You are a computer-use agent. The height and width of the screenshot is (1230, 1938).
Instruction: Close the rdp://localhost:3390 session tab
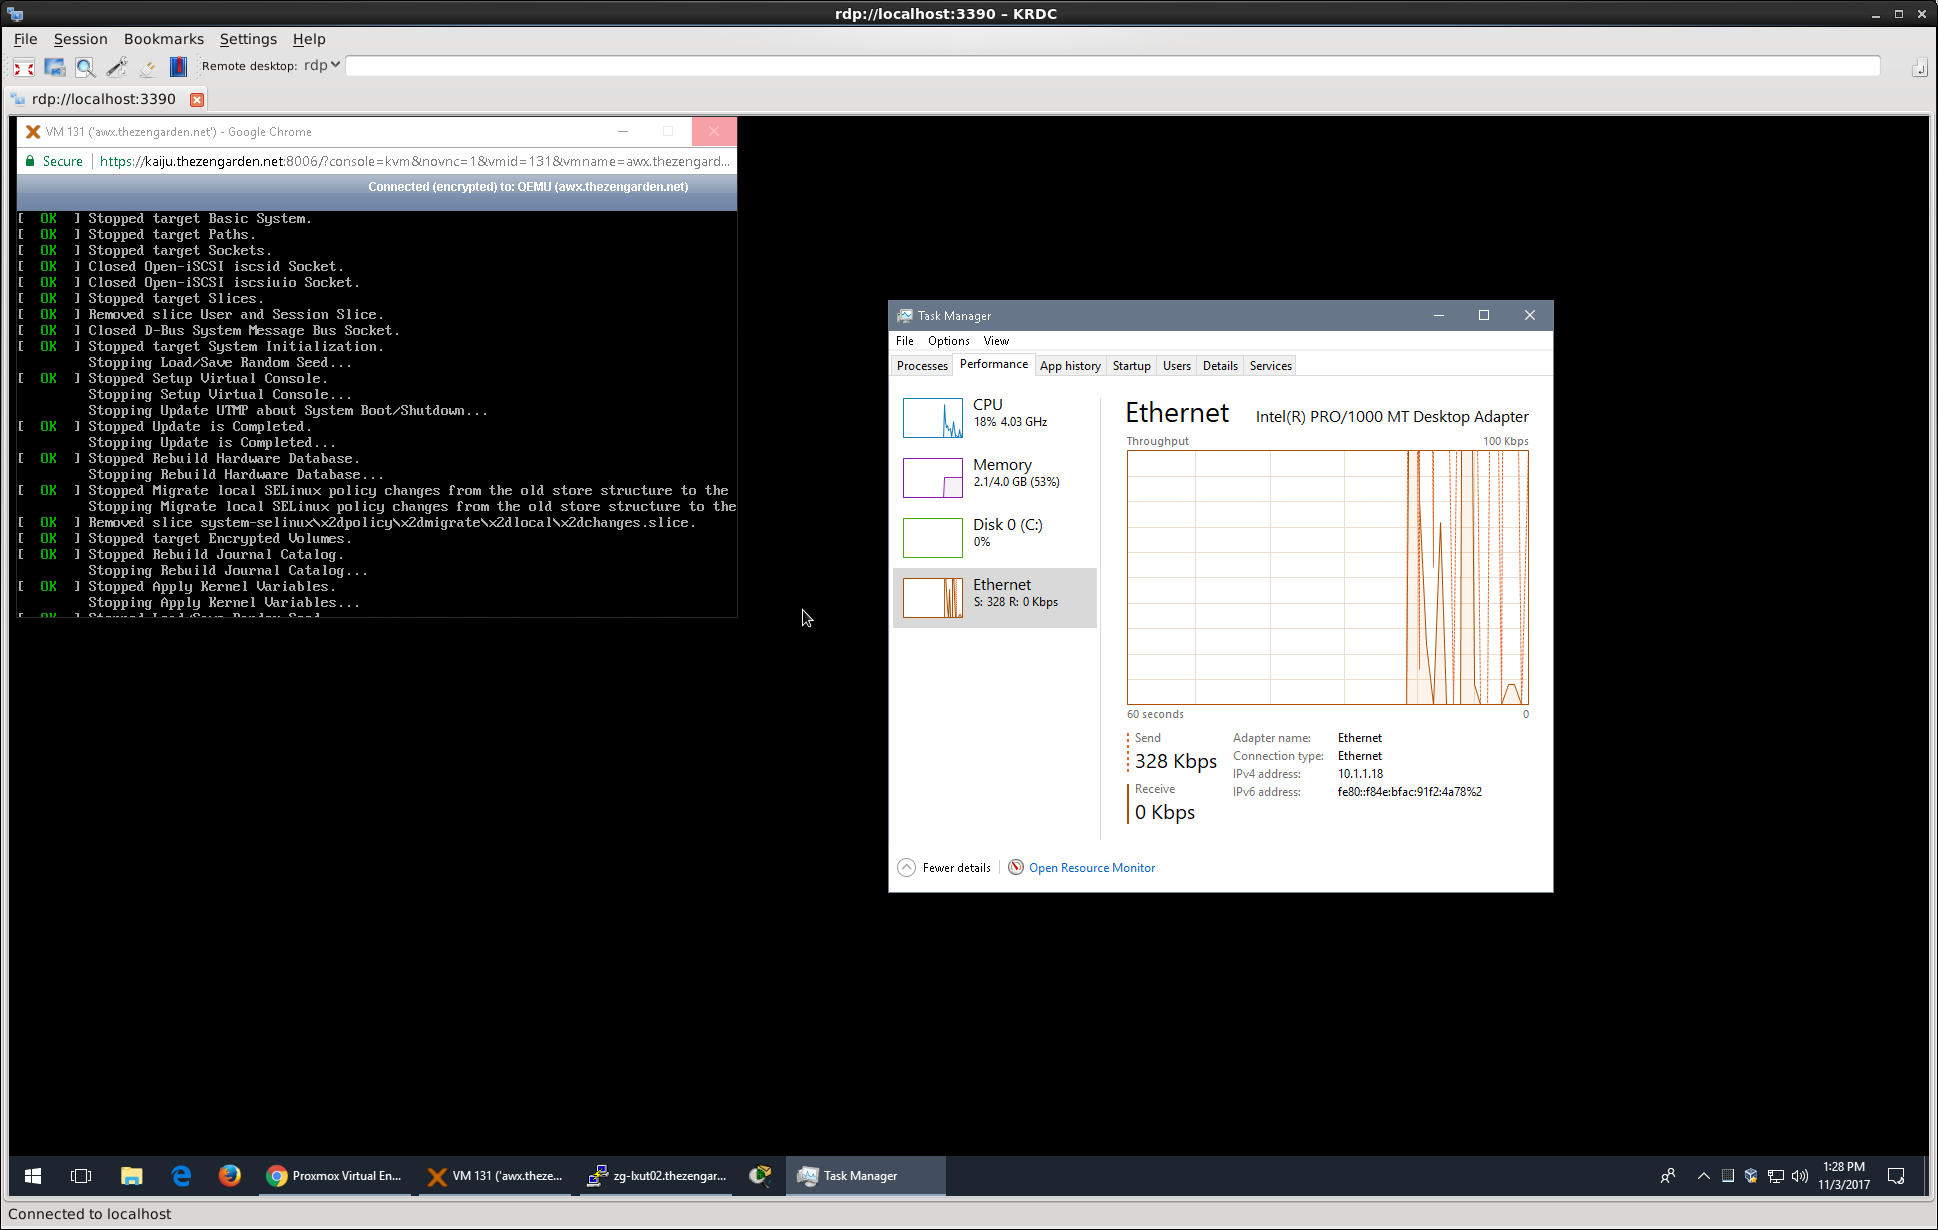coord(197,99)
